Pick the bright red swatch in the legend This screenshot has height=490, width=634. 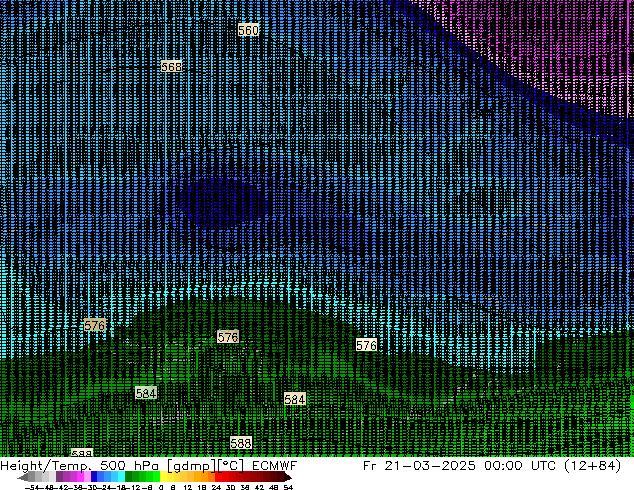click(218, 476)
